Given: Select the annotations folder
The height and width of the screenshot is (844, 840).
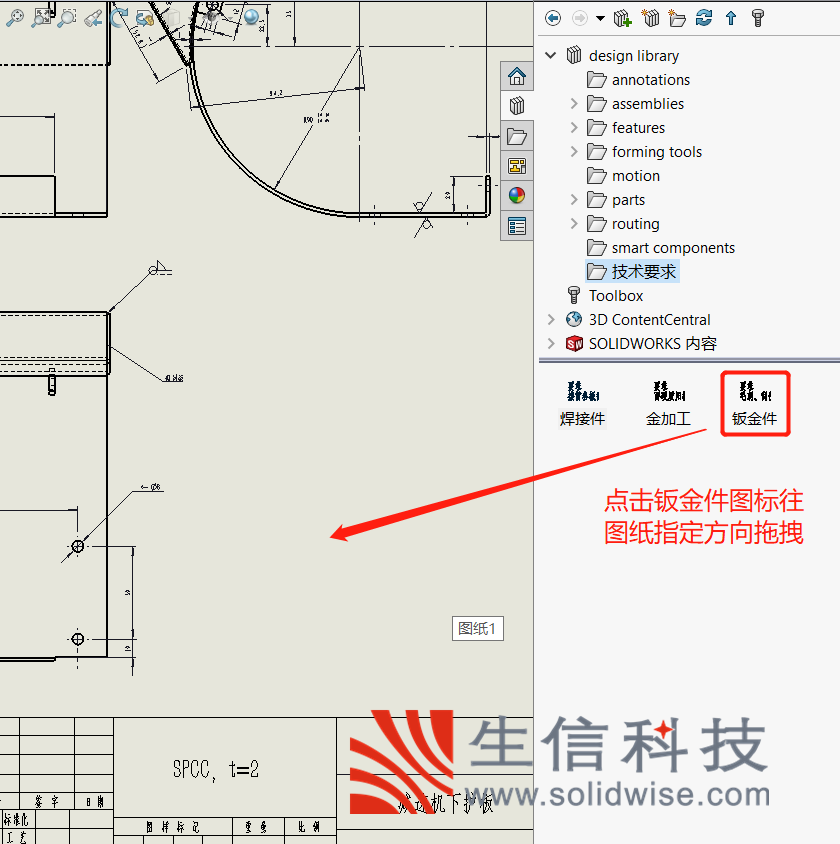Looking at the screenshot, I should point(638,80).
